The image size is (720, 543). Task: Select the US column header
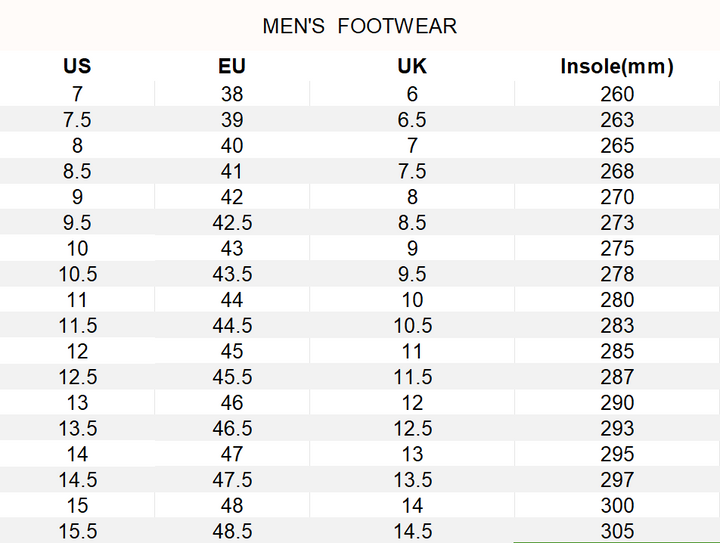[77, 67]
